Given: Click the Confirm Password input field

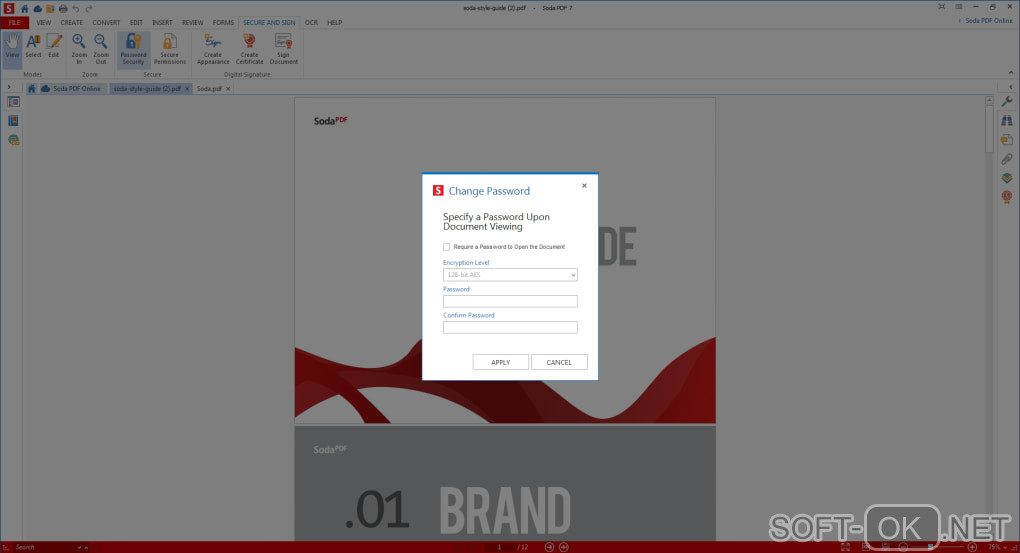Looking at the screenshot, I should (510, 327).
